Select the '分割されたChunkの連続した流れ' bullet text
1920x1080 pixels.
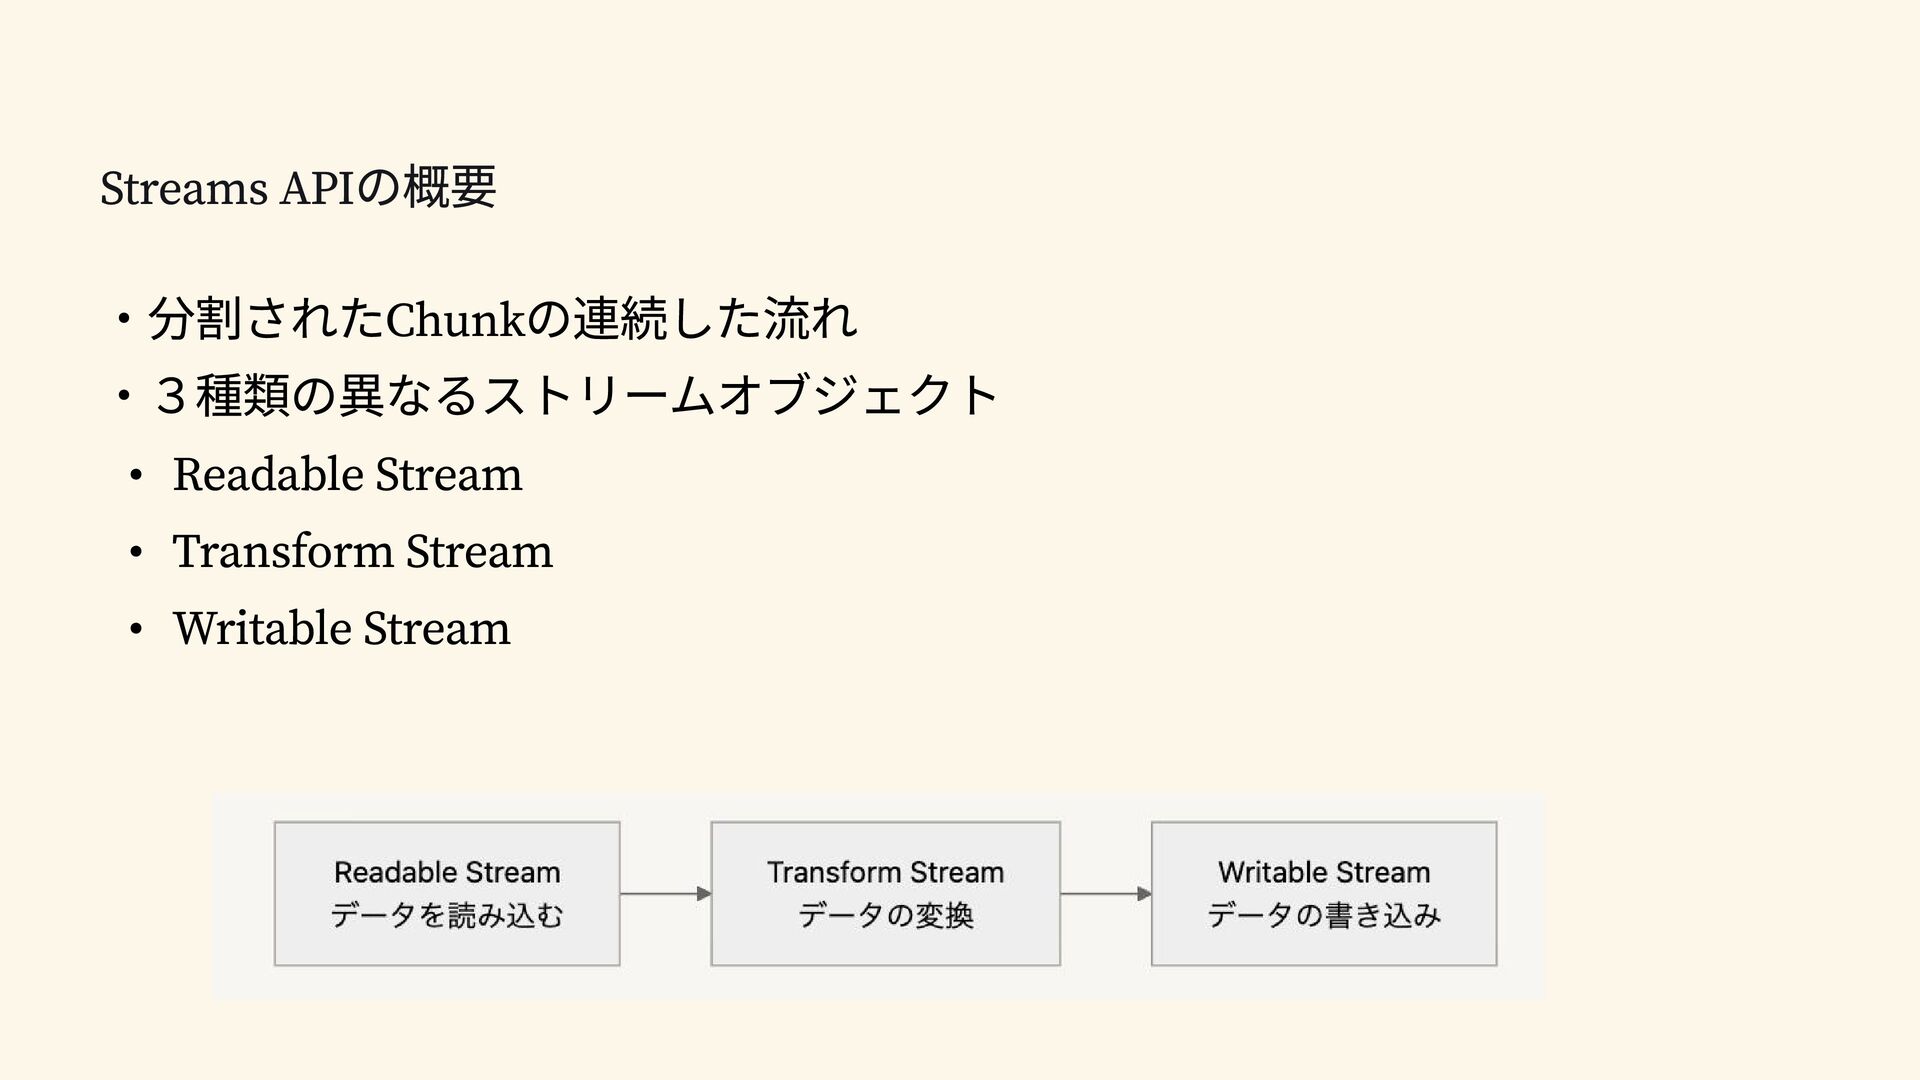point(503,319)
